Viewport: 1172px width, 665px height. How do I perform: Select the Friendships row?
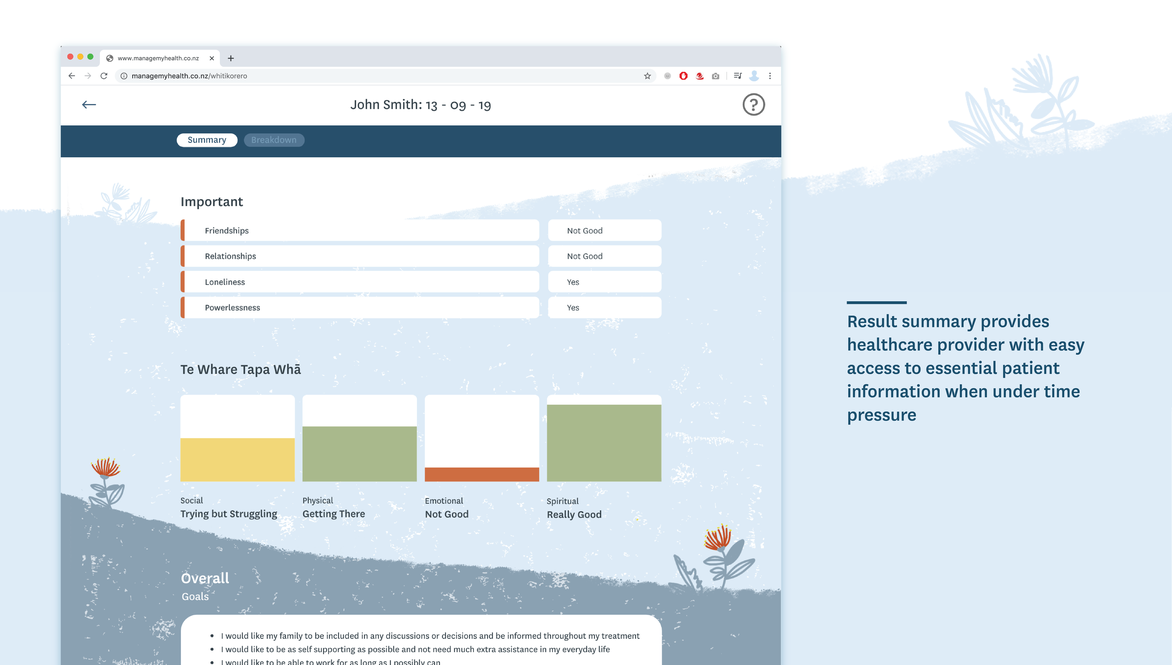[x=360, y=231]
